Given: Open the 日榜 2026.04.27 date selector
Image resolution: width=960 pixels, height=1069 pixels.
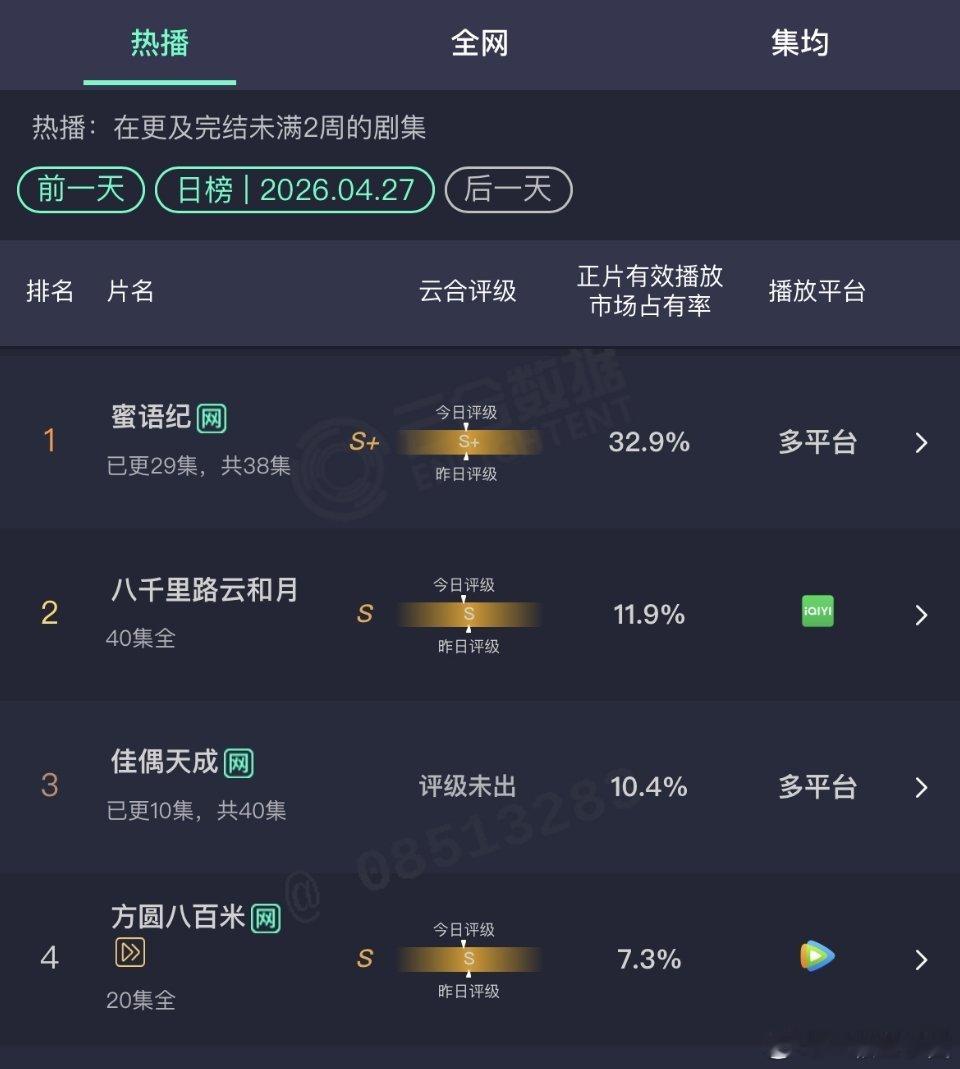Looking at the screenshot, I should (x=294, y=190).
